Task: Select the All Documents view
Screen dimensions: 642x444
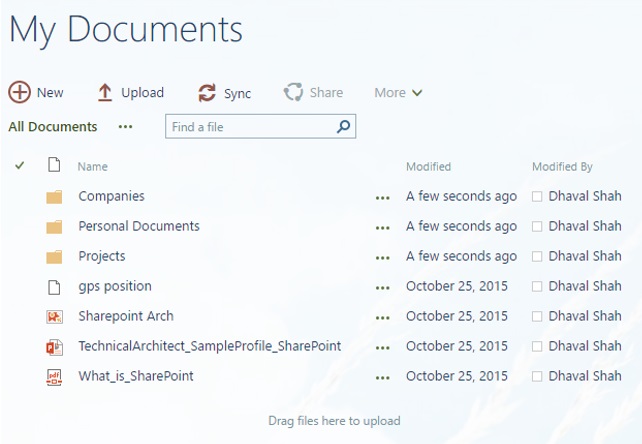Action: point(53,127)
